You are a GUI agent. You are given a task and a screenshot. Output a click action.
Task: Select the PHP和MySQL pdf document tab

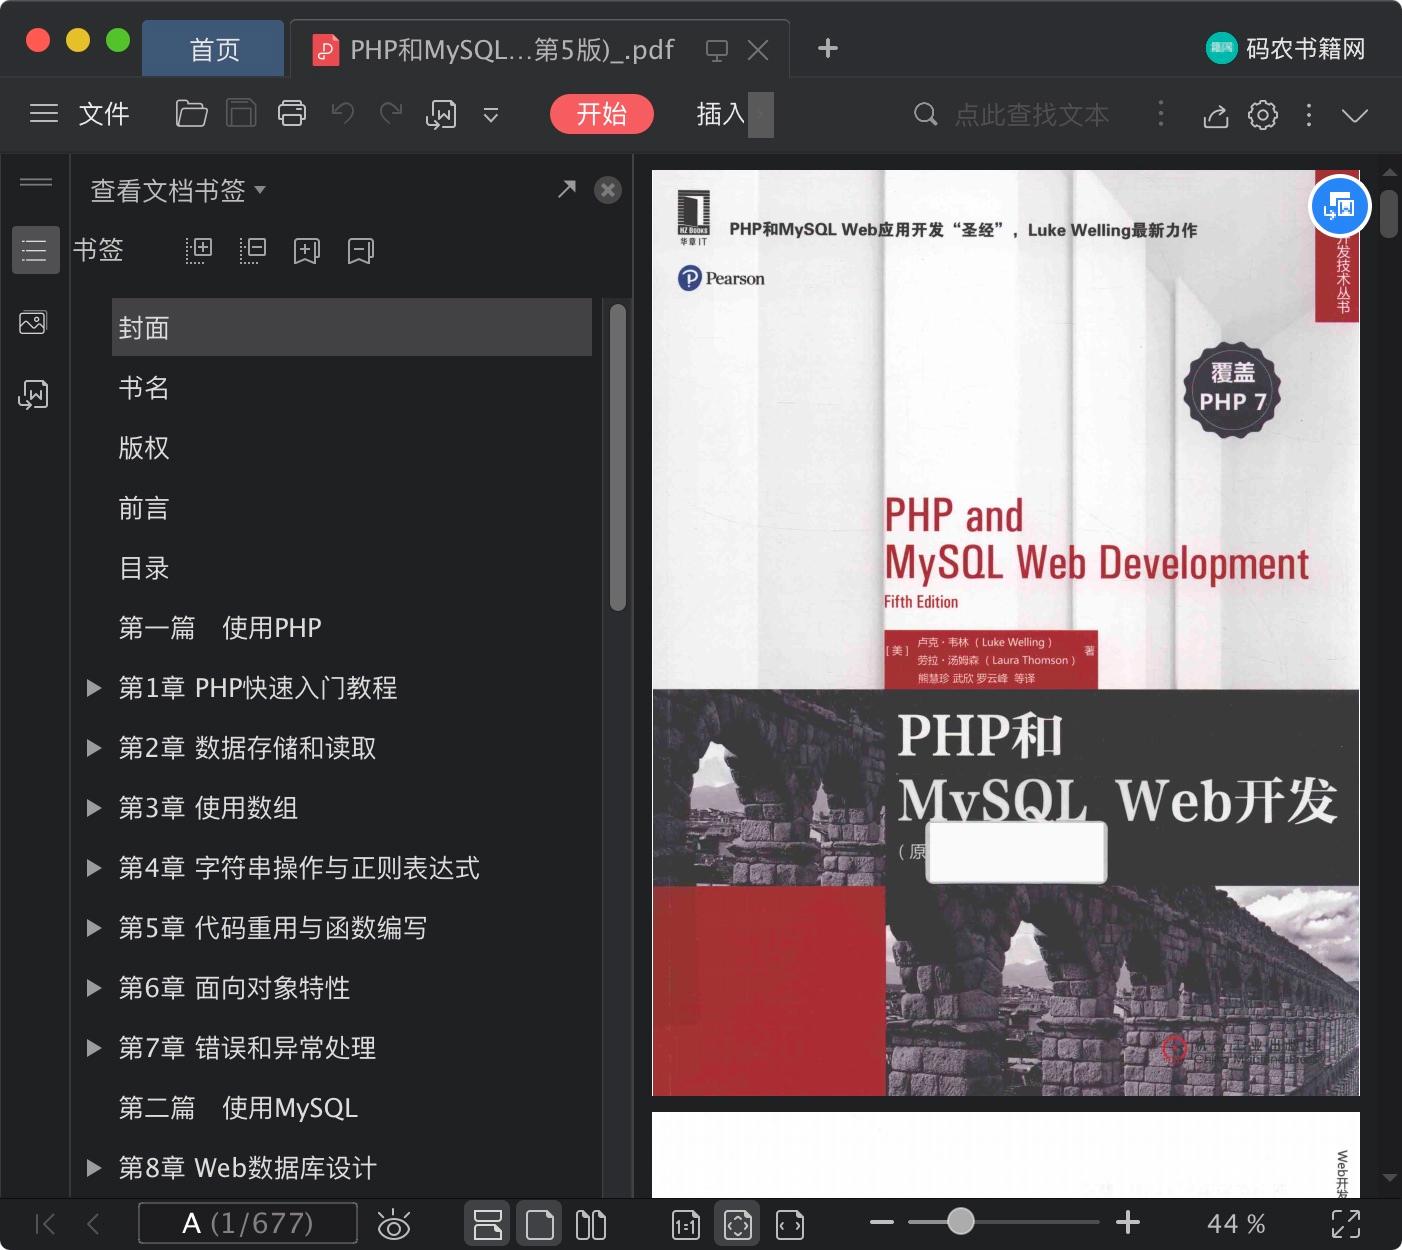coord(512,49)
